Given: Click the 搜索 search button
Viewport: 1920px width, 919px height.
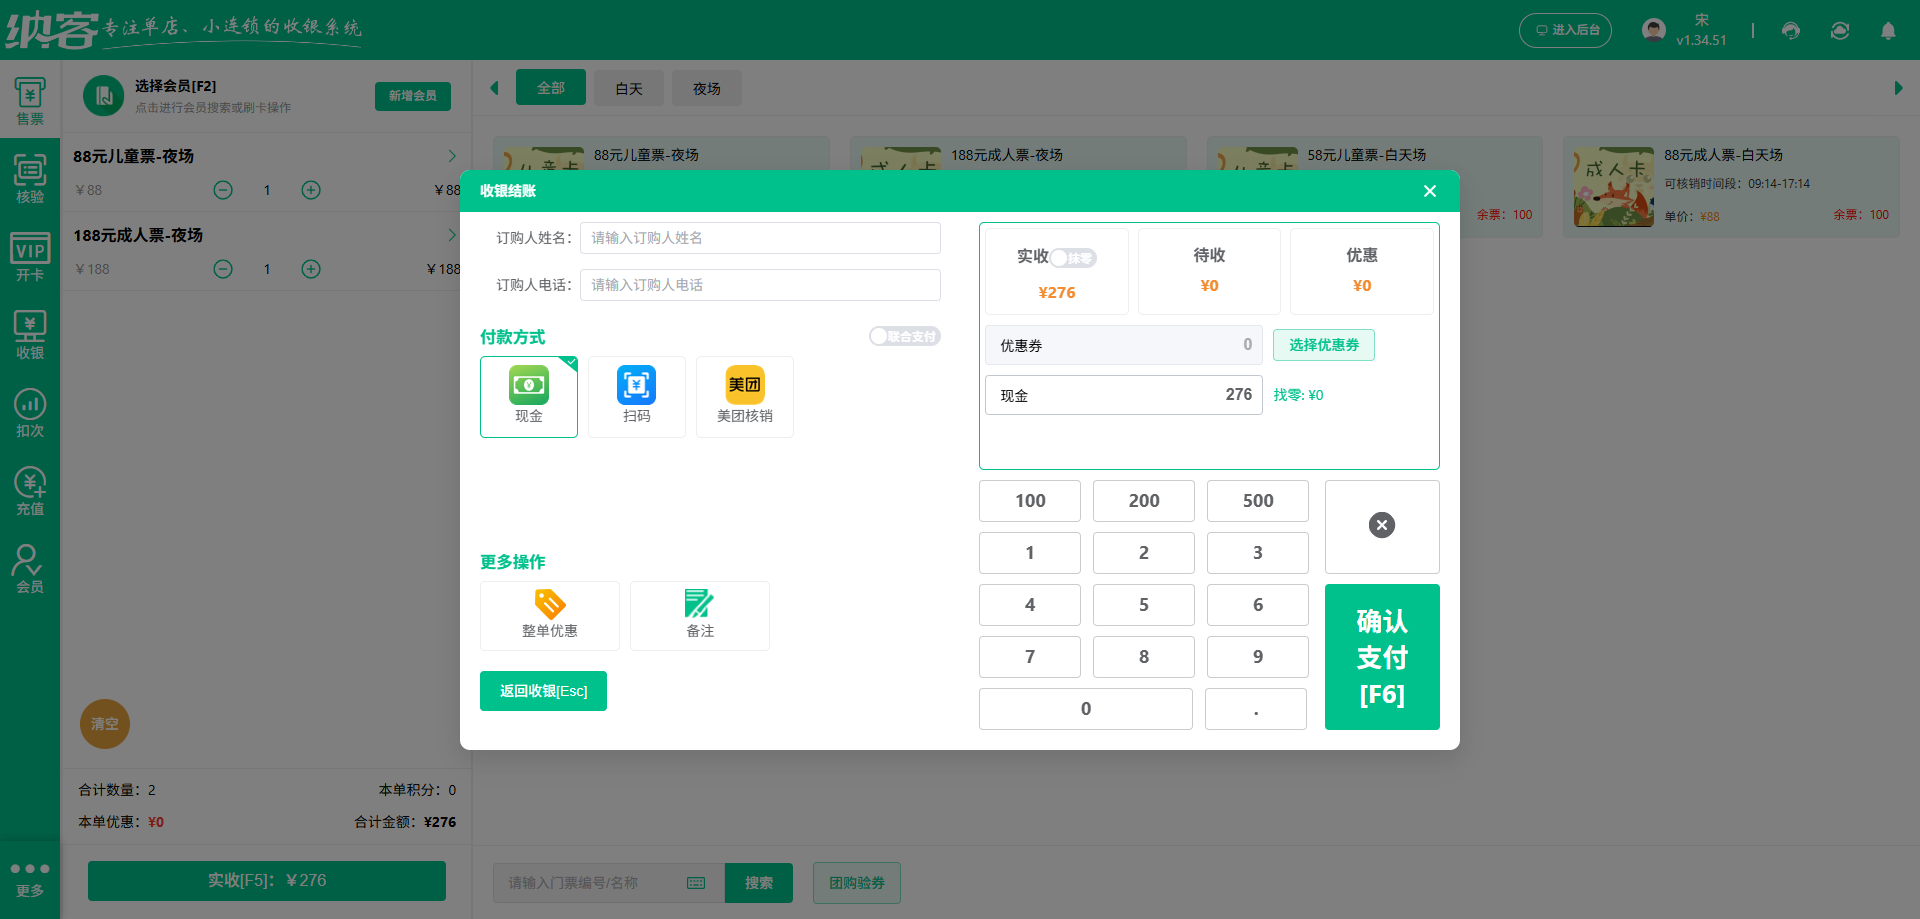Looking at the screenshot, I should tap(759, 883).
